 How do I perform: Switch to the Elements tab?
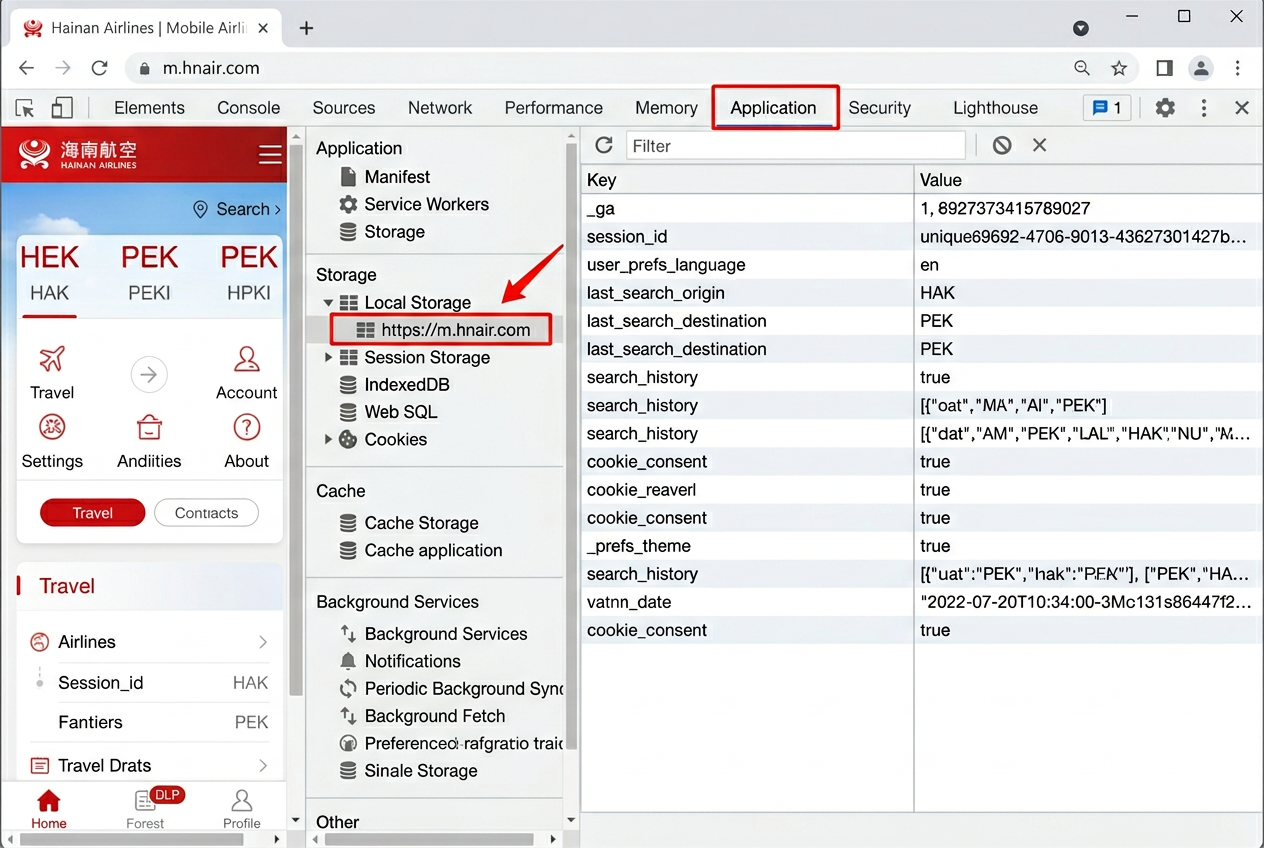(149, 108)
